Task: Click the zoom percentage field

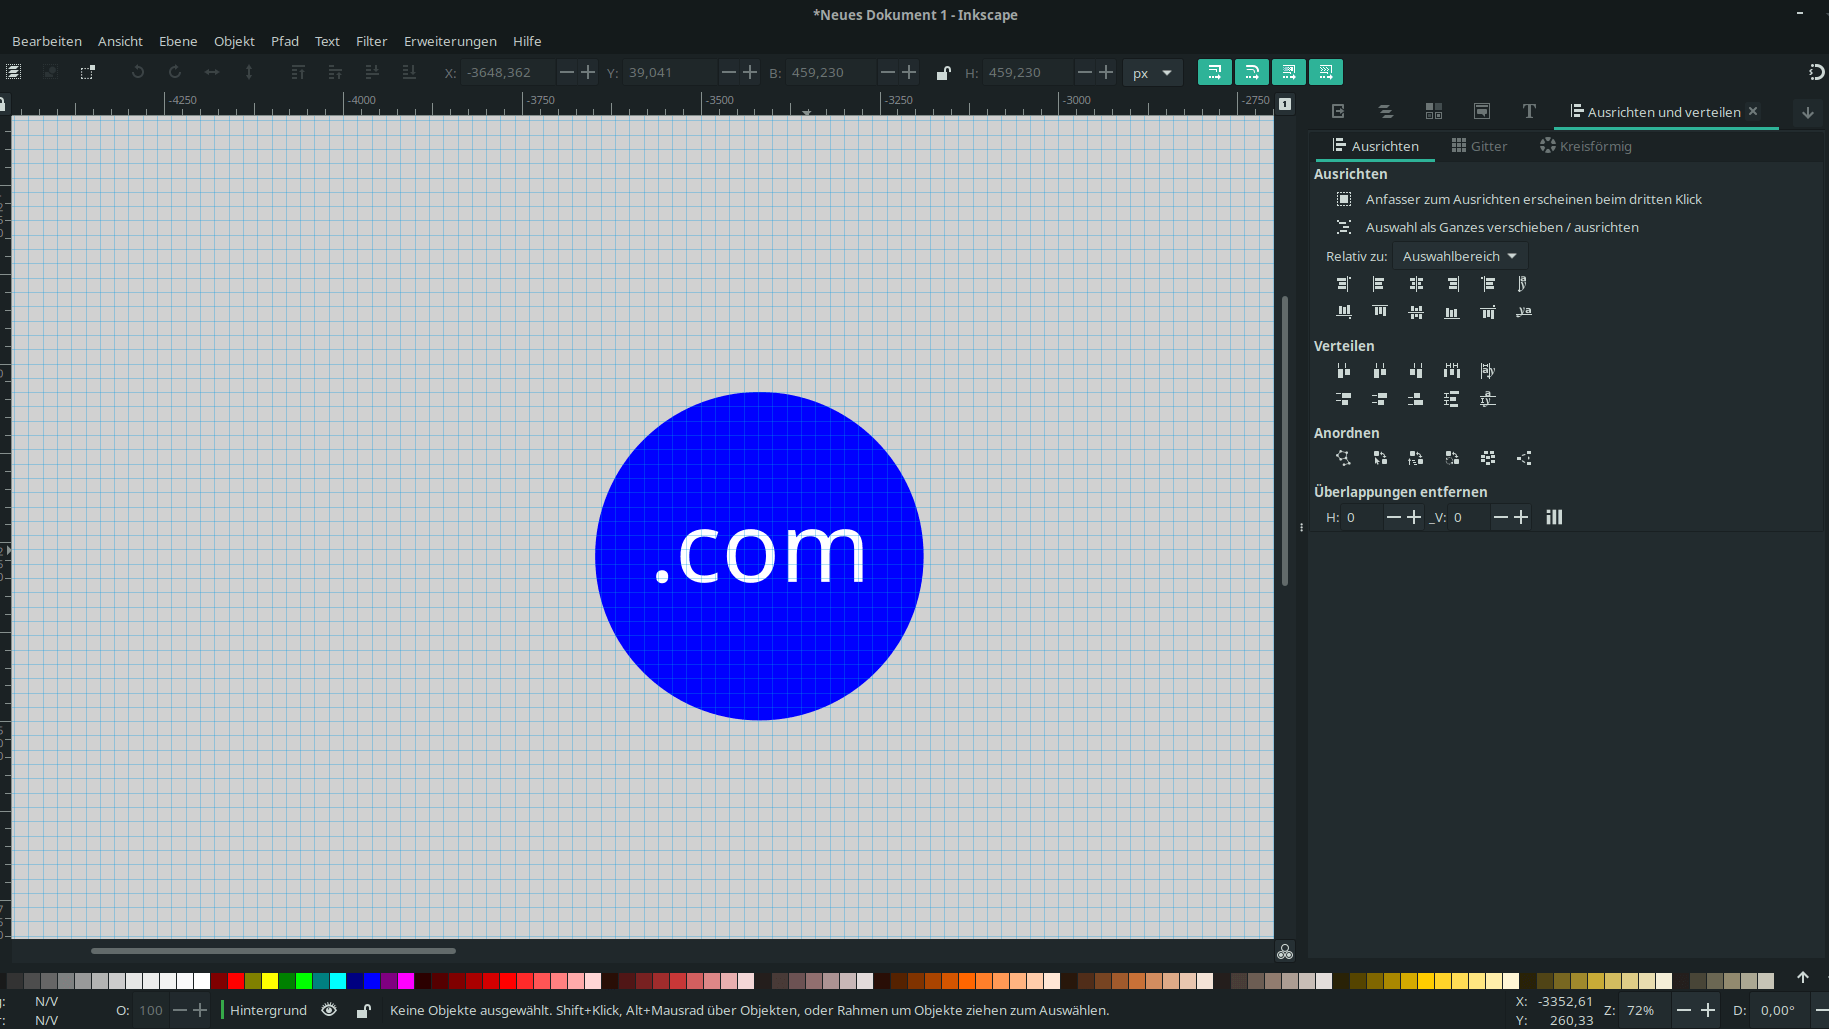Action: click(x=1646, y=1010)
